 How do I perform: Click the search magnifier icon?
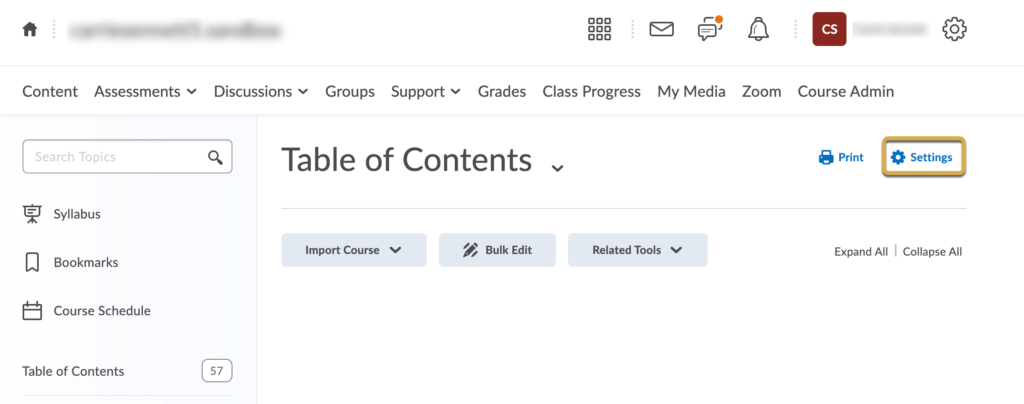click(x=215, y=157)
